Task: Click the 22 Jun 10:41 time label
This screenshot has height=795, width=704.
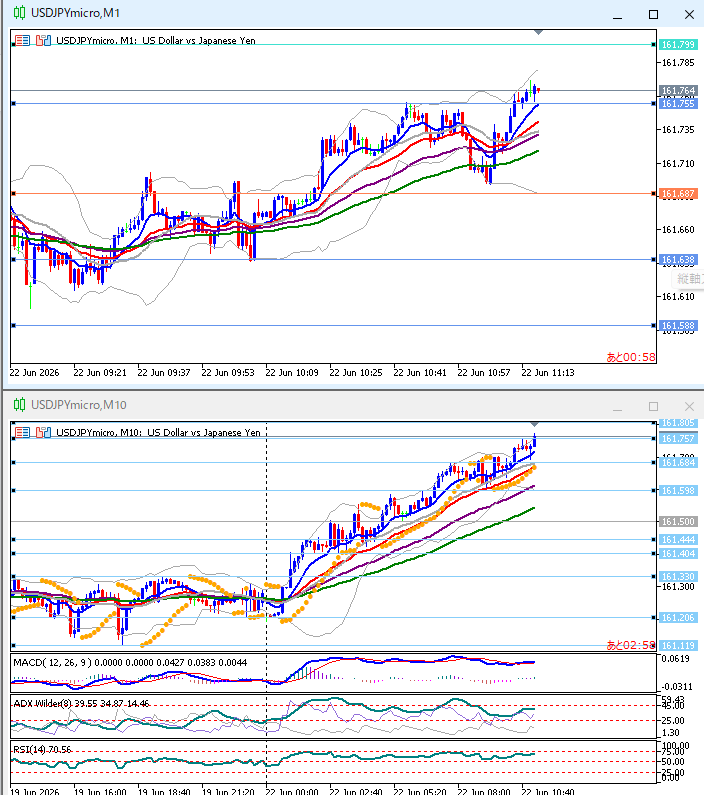Action: coord(420,373)
